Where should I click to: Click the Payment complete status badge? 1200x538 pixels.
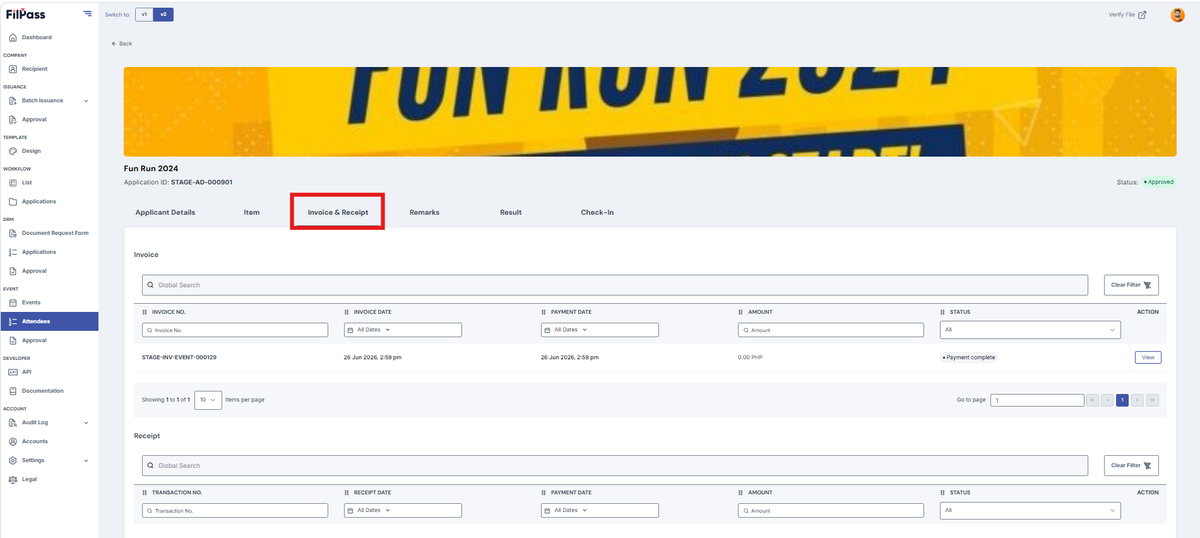[968, 357]
